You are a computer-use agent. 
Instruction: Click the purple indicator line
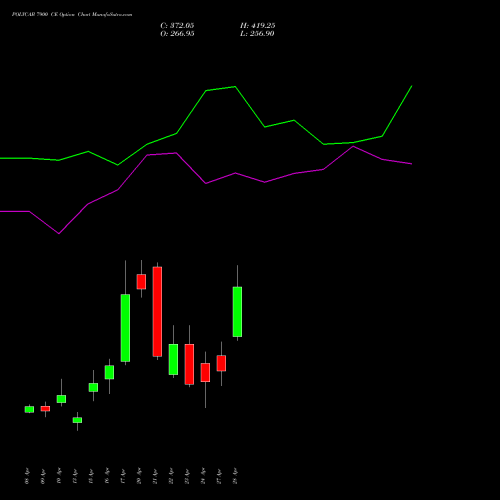(206, 183)
